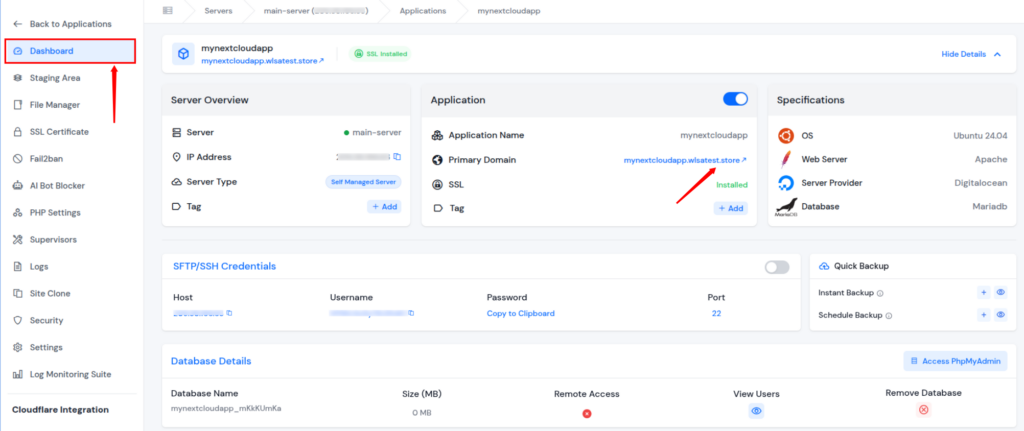Click the Security shield icon
The width and height of the screenshot is (1024, 431).
pos(18,321)
